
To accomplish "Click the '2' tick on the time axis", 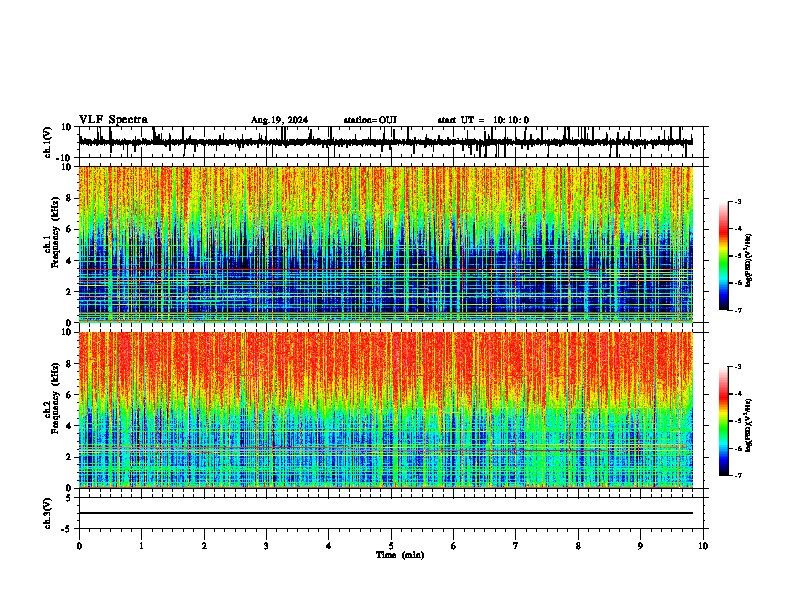I will [x=204, y=546].
